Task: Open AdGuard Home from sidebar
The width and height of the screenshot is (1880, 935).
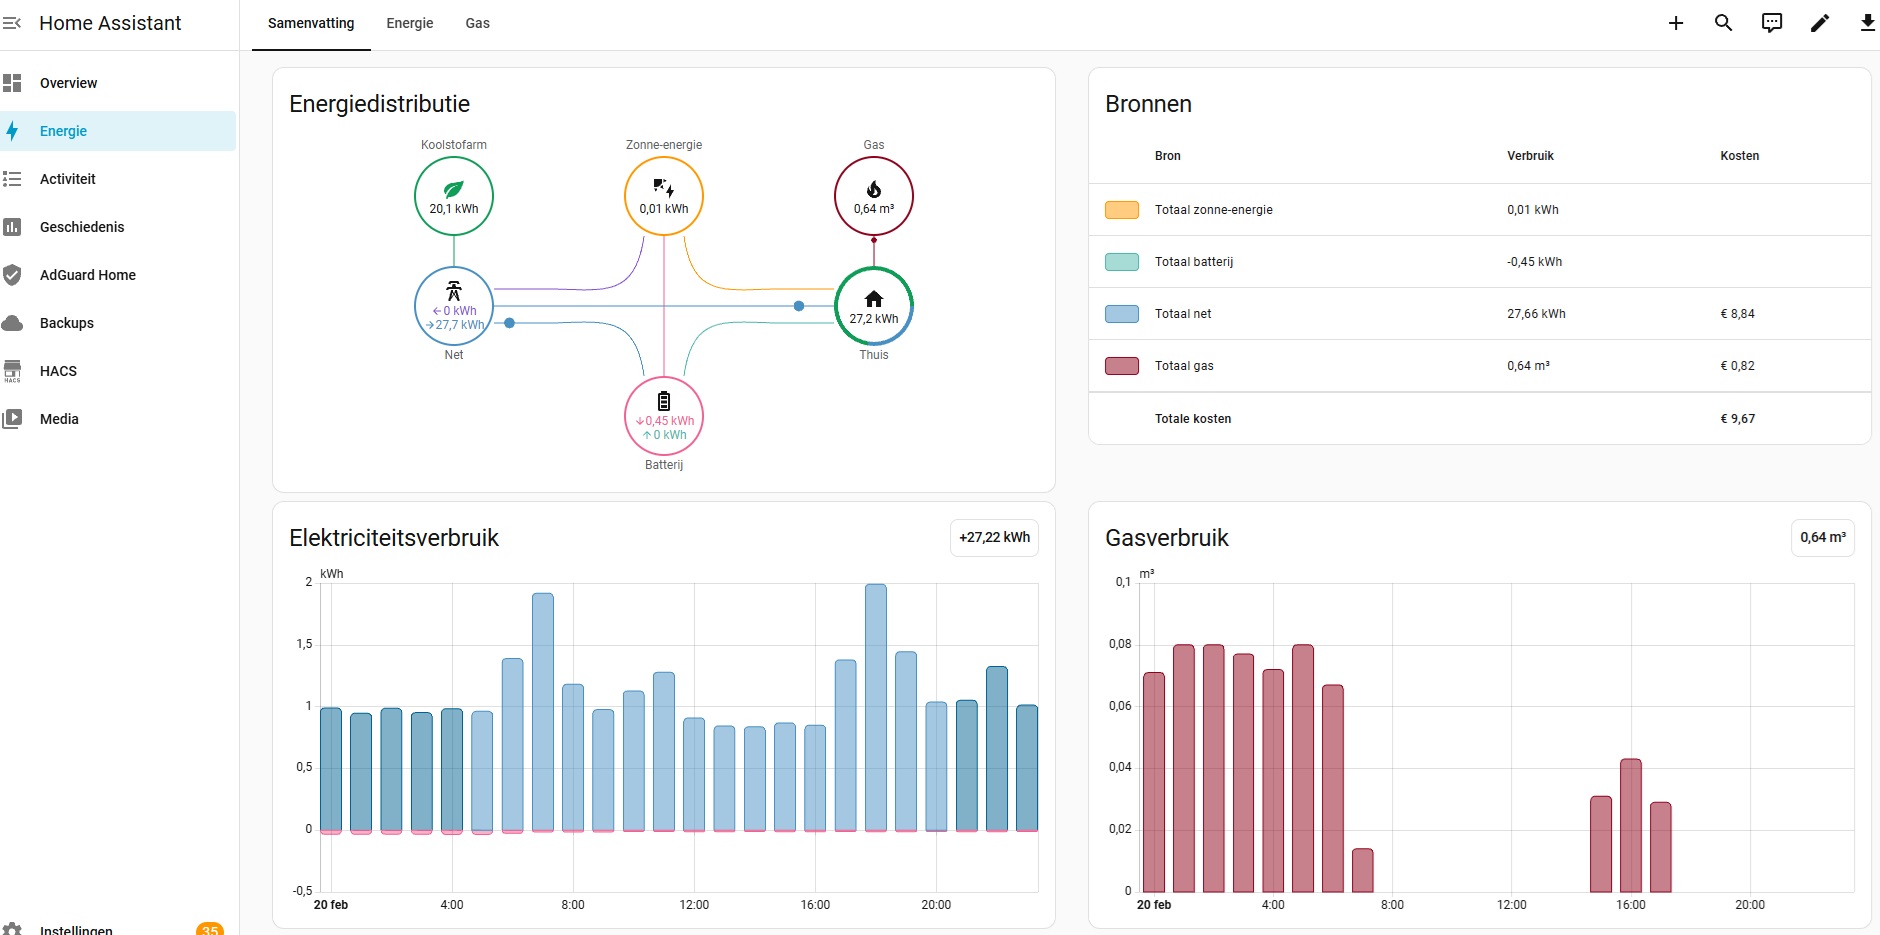Action: (88, 275)
